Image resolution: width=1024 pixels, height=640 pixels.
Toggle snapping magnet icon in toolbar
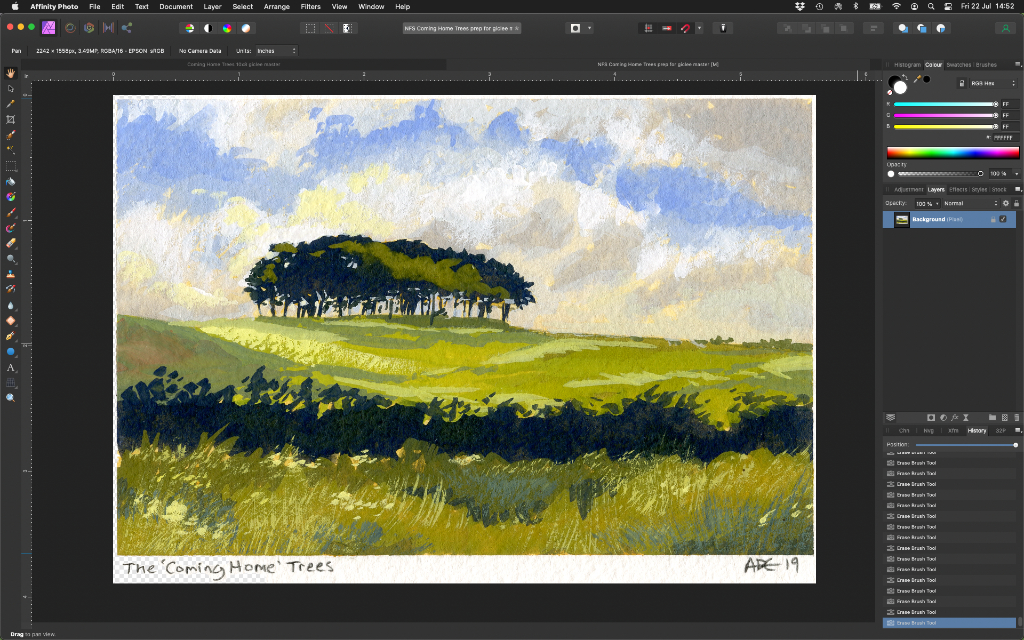pyautogui.click(x=685, y=28)
